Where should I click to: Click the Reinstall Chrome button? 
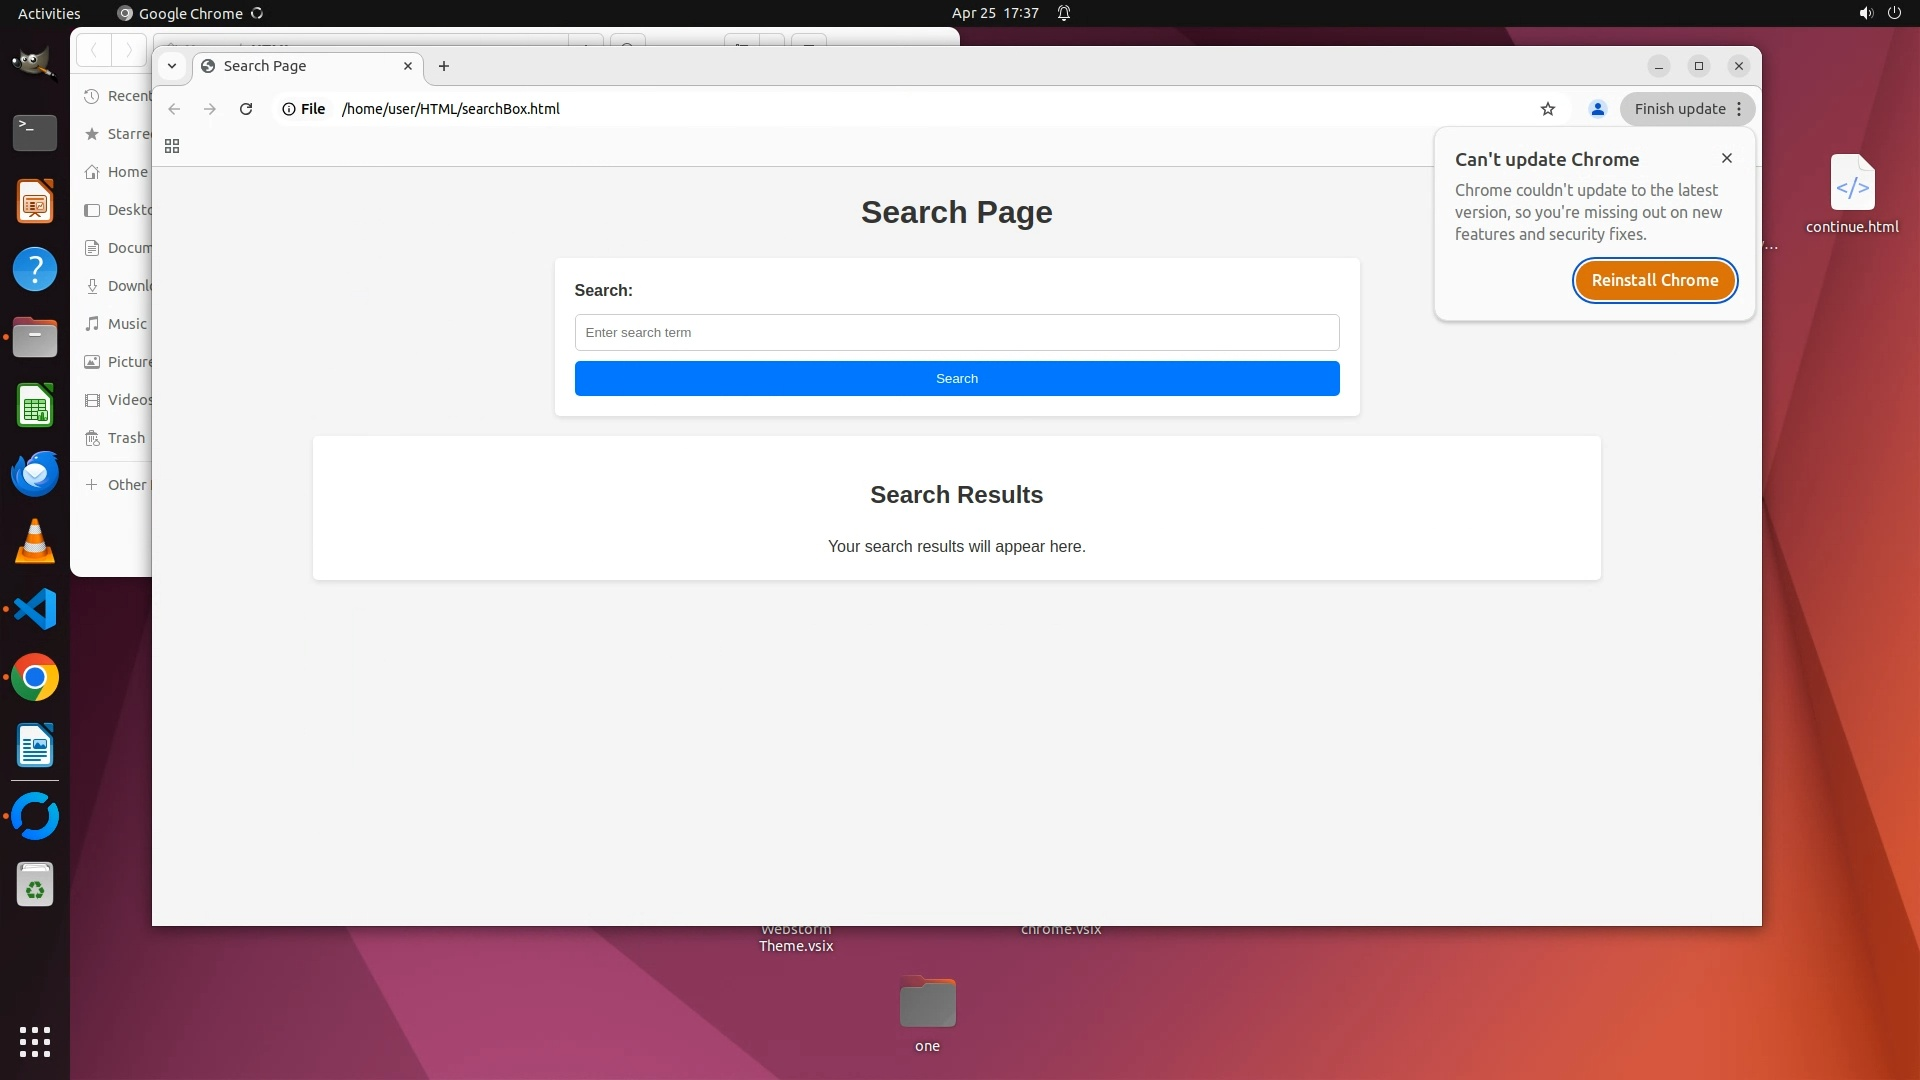1654,280
